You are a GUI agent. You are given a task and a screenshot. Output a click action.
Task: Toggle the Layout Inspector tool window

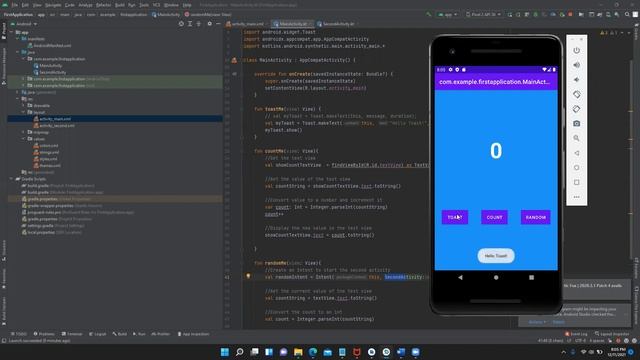(612, 334)
